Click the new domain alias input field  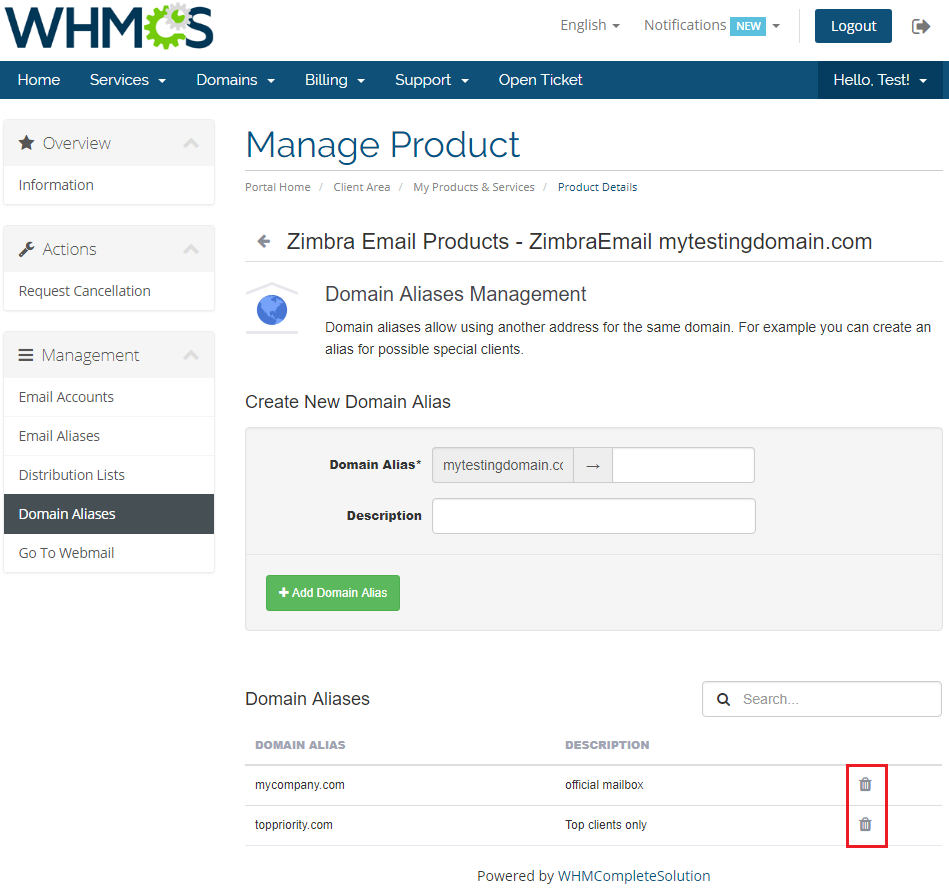click(x=683, y=465)
